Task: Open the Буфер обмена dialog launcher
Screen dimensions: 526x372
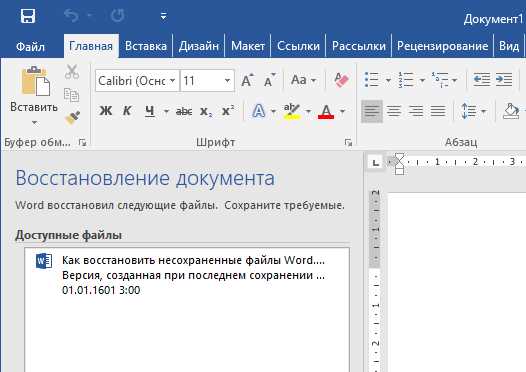Action: coord(82,143)
